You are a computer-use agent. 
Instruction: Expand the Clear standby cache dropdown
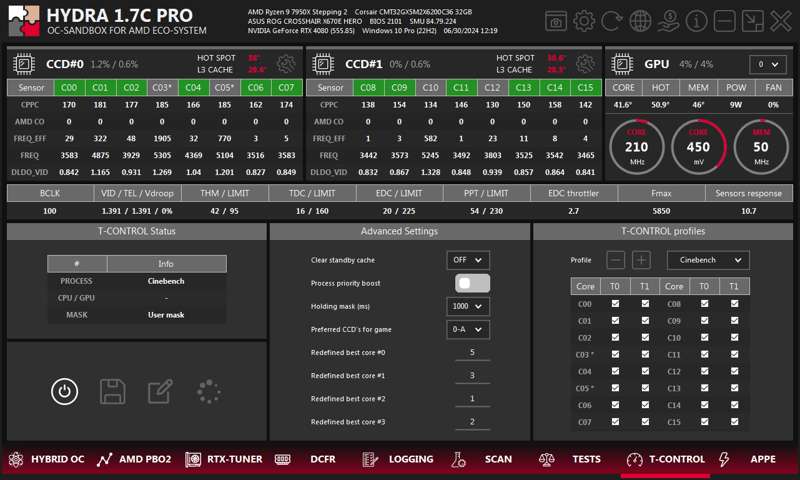pyautogui.click(x=468, y=260)
